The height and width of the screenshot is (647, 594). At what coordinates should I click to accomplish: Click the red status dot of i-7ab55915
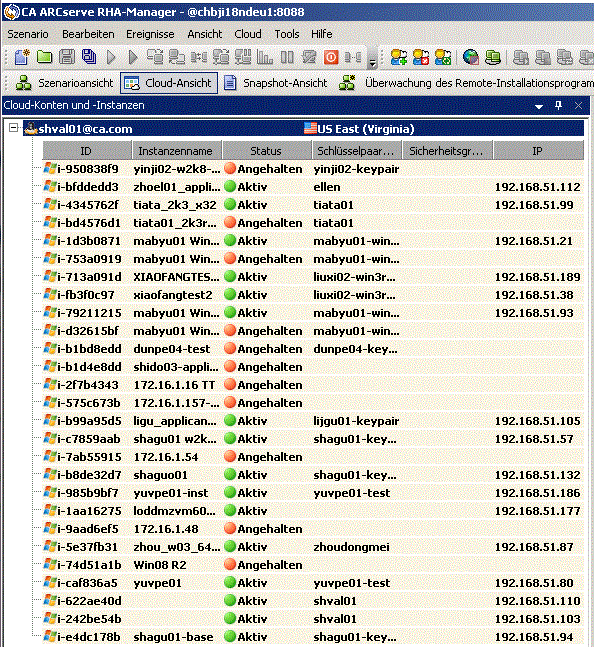click(x=230, y=457)
